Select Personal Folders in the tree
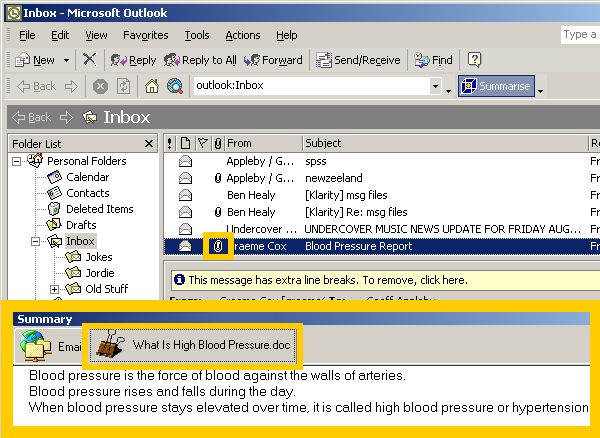The height and width of the screenshot is (438, 600). coord(86,161)
